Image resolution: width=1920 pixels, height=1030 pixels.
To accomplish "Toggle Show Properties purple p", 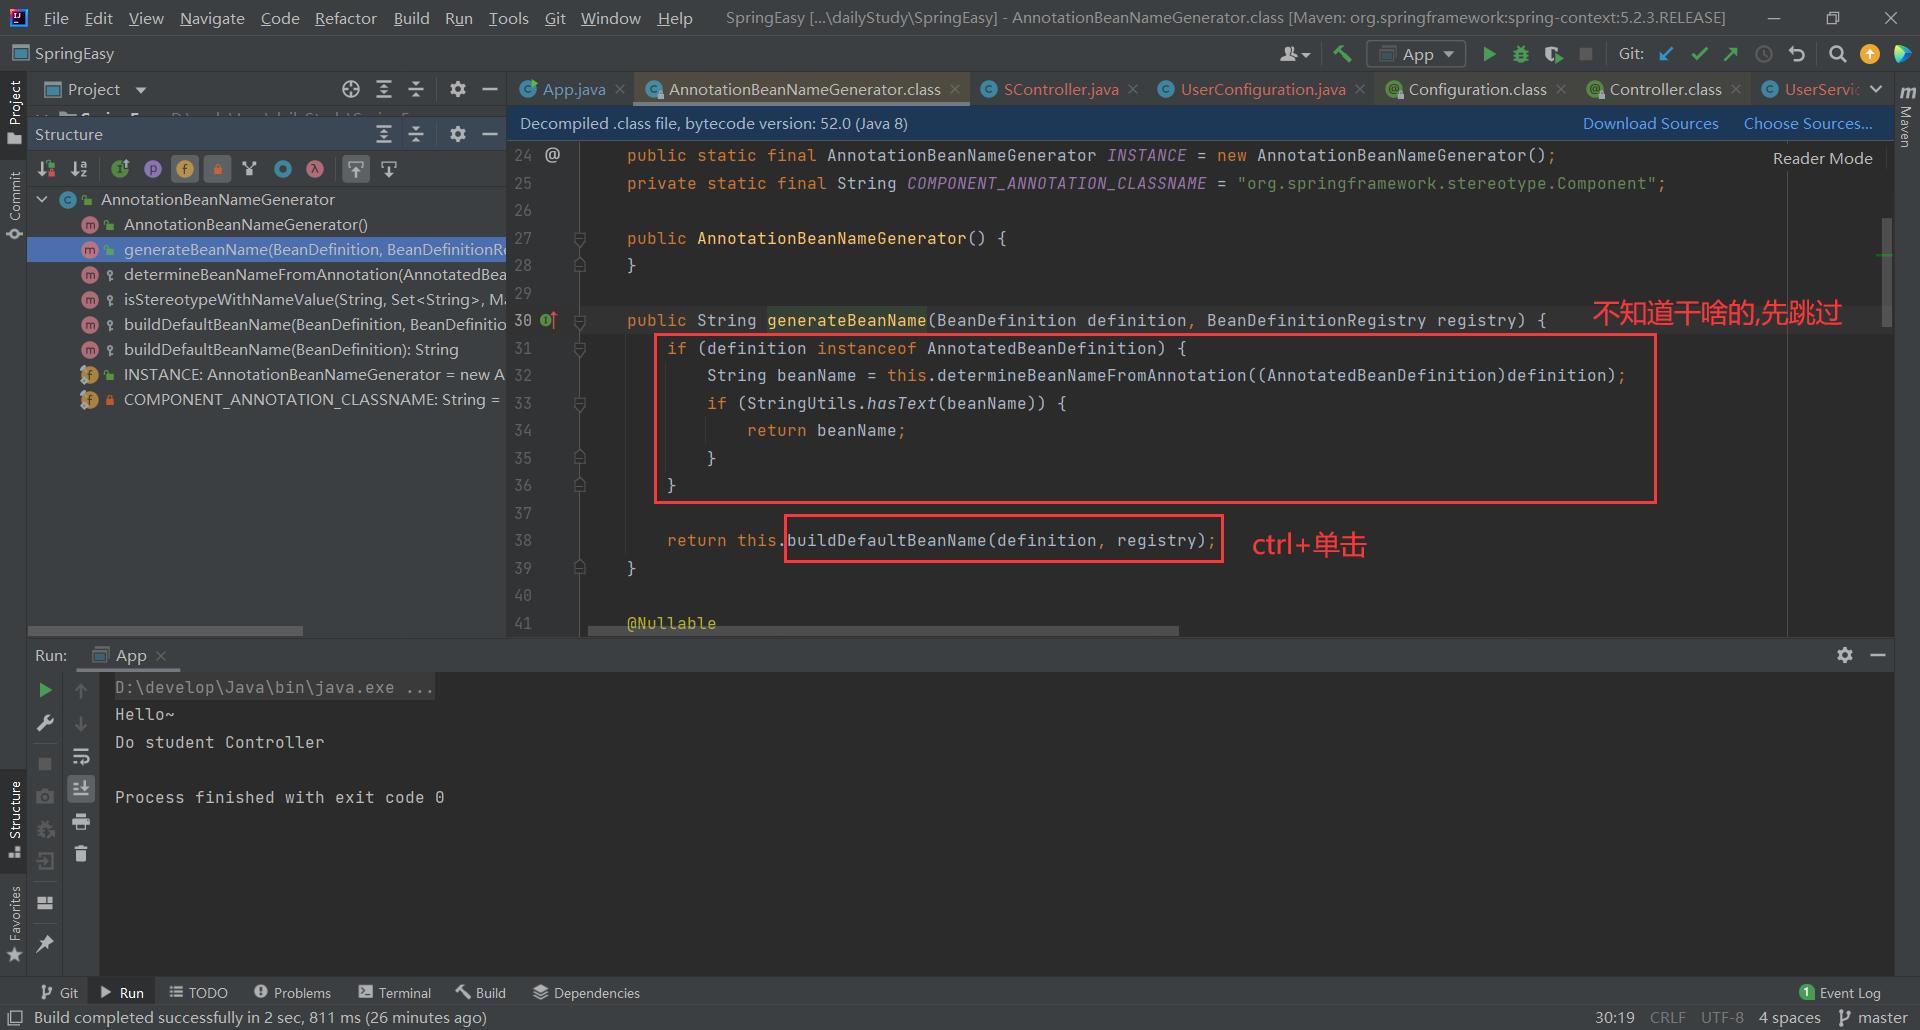I will coord(153,169).
